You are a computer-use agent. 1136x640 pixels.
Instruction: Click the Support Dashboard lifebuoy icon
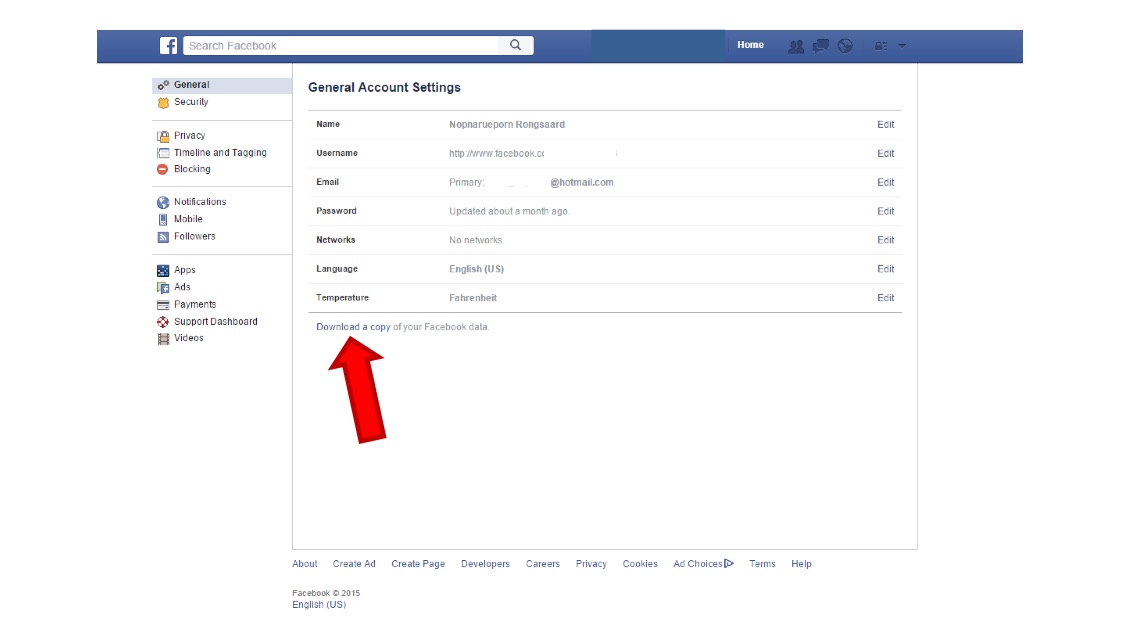coord(163,322)
